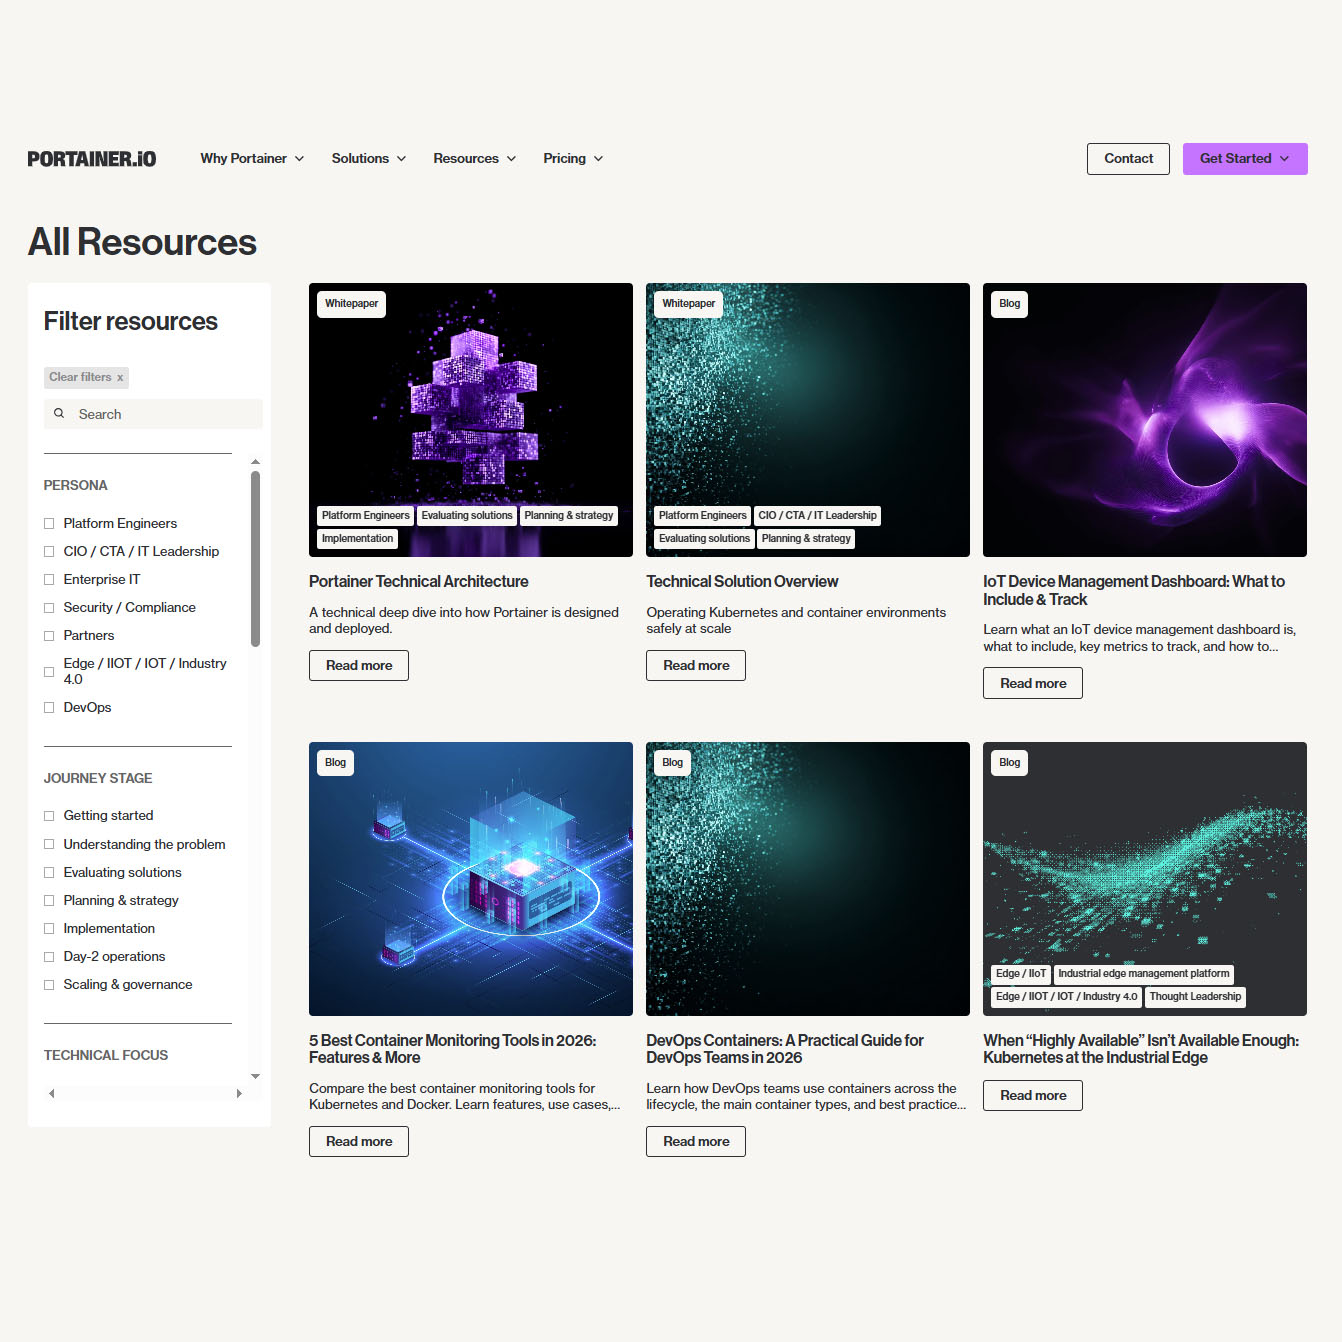The width and height of the screenshot is (1342, 1342).
Task: Click Industrial edge management platform tag
Action: (x=1143, y=974)
